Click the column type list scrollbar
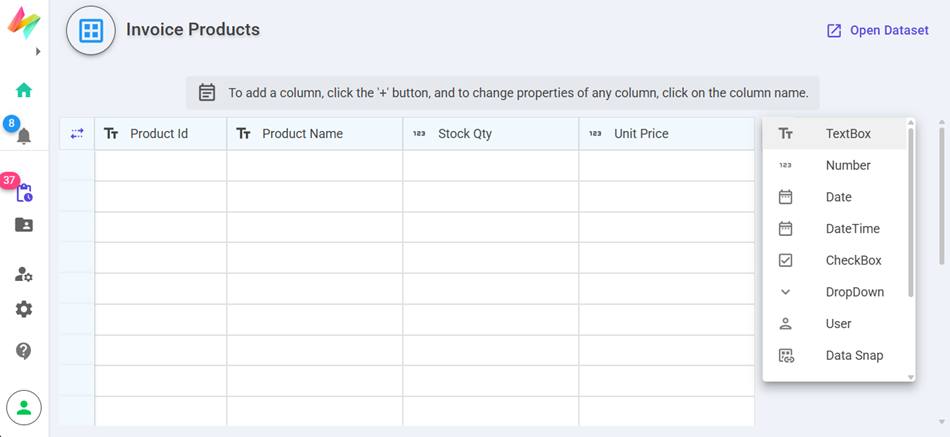 tap(910, 210)
